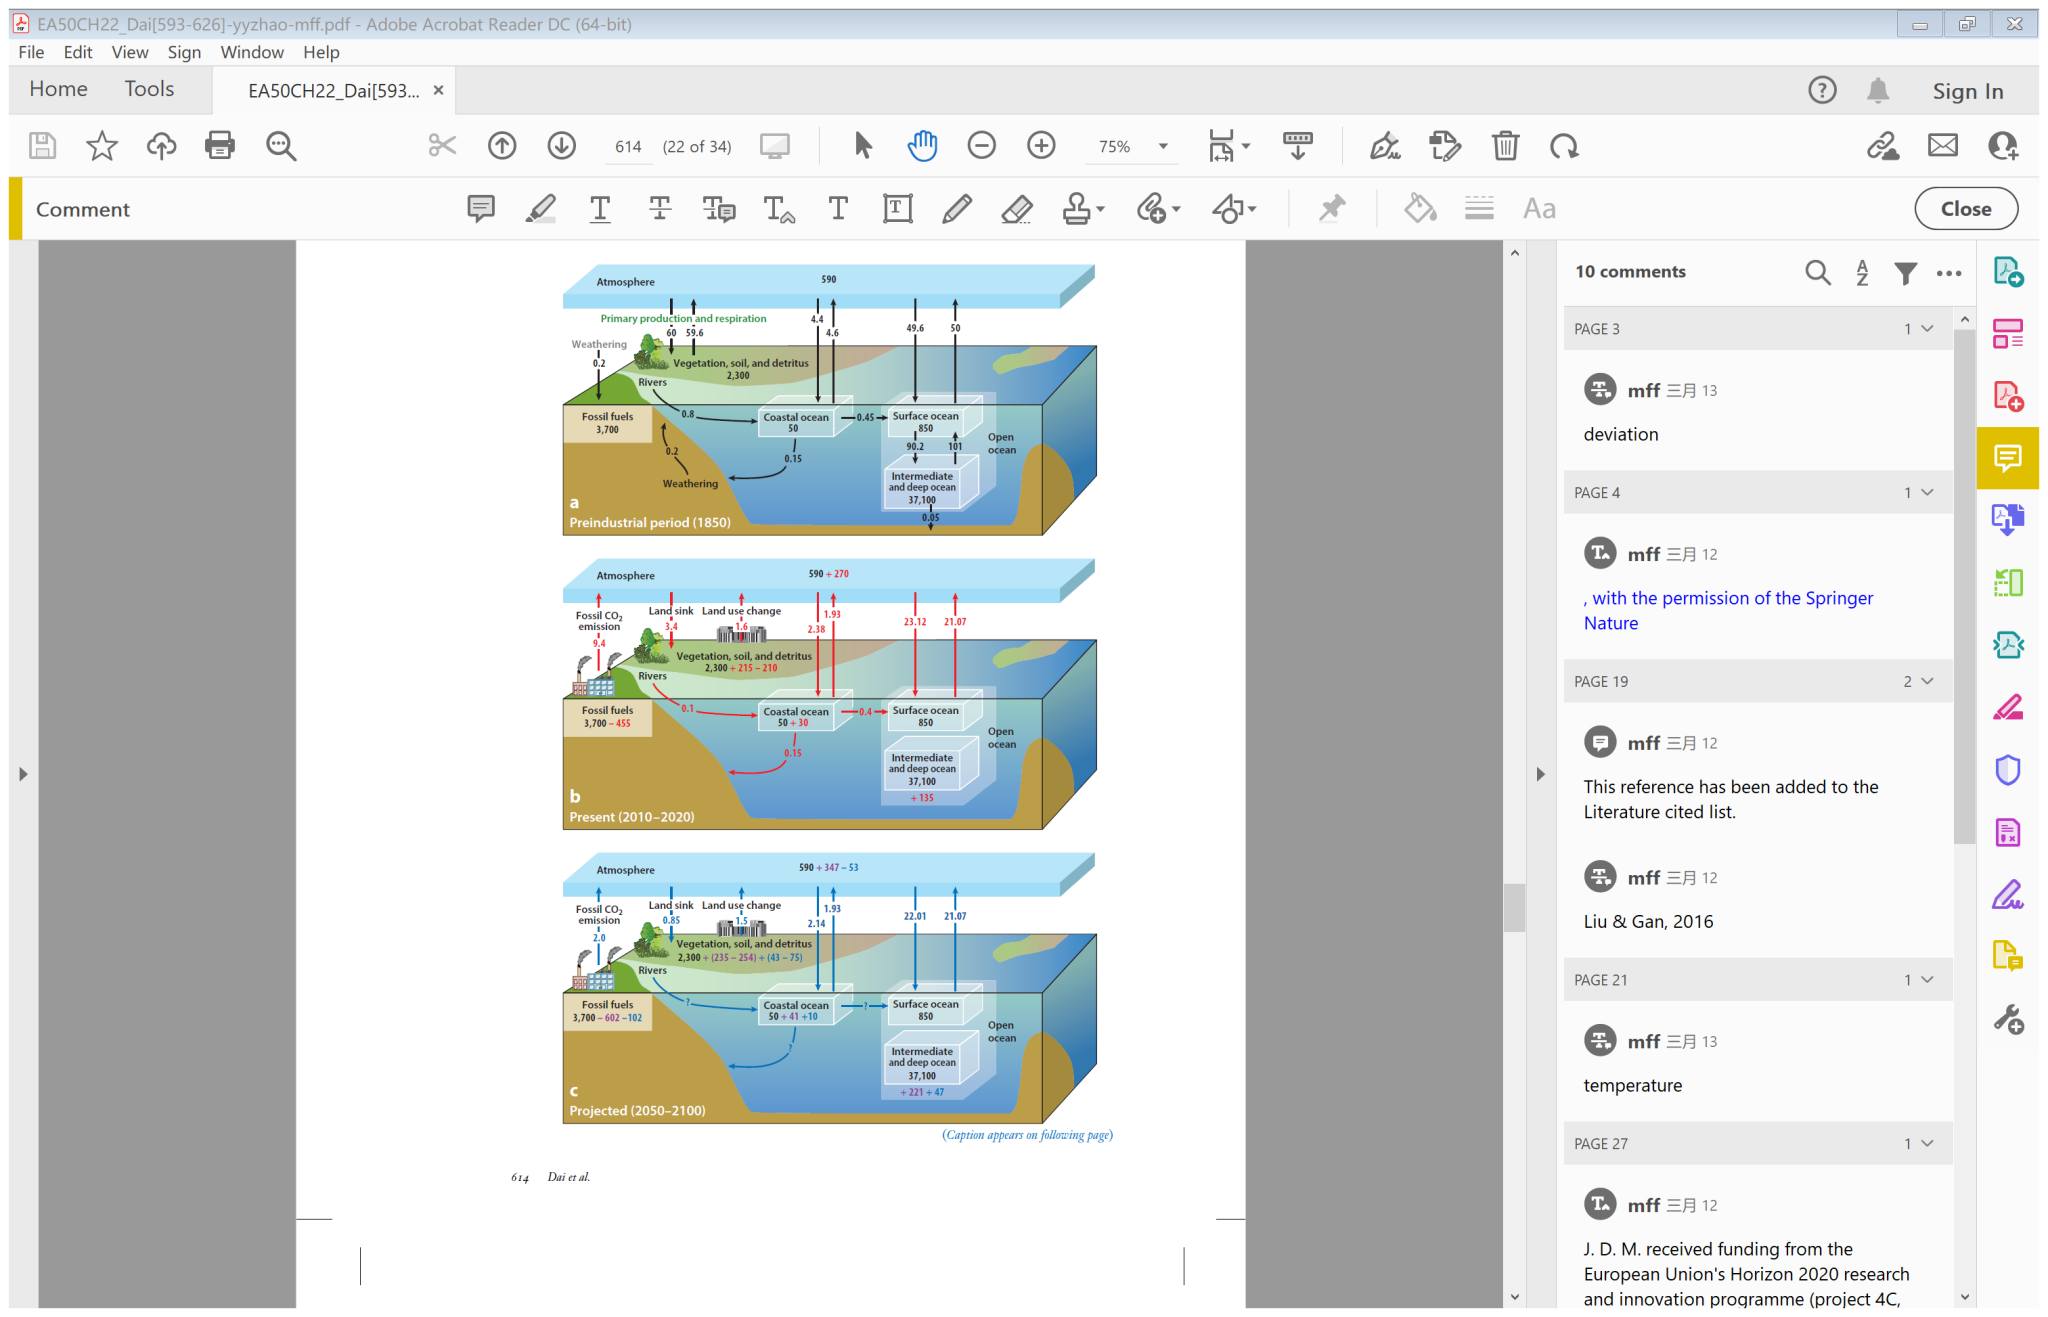Open the stamp tool dropdown arrow
The width and height of the screenshot is (2048, 1317).
1101,209
